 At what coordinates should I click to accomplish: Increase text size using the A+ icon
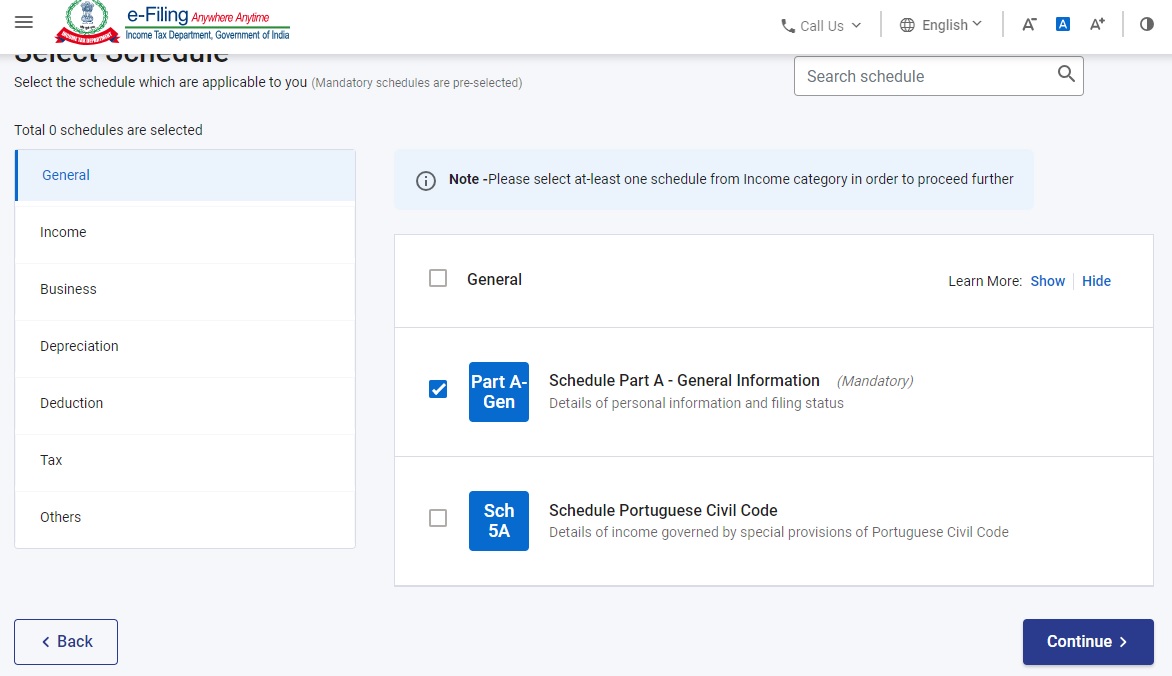(x=1097, y=23)
